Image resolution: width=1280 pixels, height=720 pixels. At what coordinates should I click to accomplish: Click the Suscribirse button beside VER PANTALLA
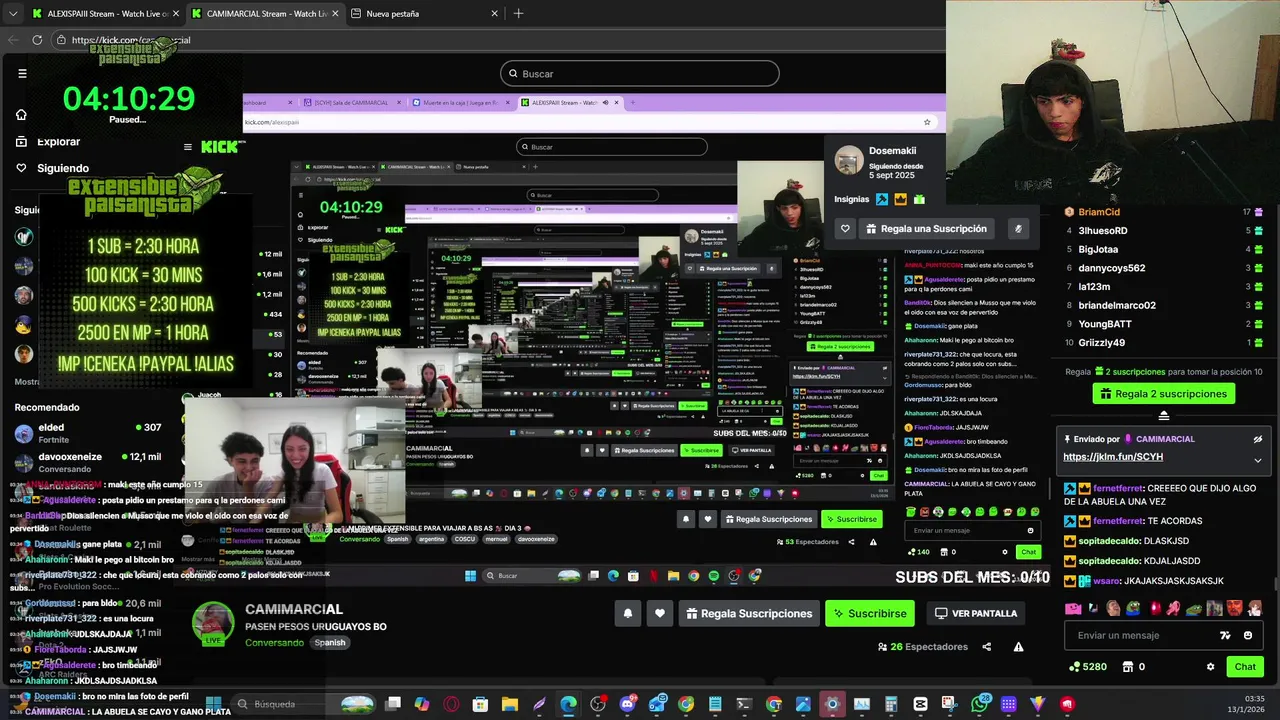(870, 613)
